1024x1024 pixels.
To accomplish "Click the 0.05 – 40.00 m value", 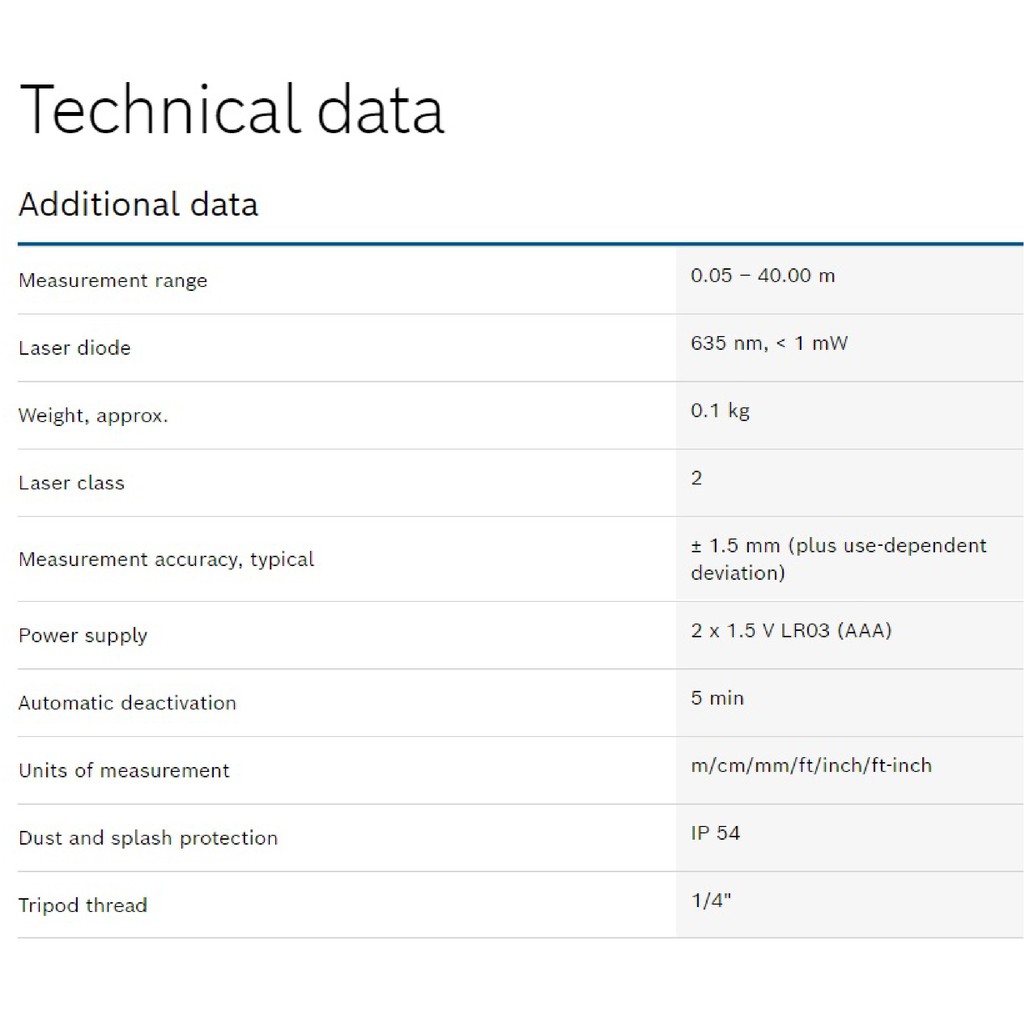I will (x=762, y=276).
